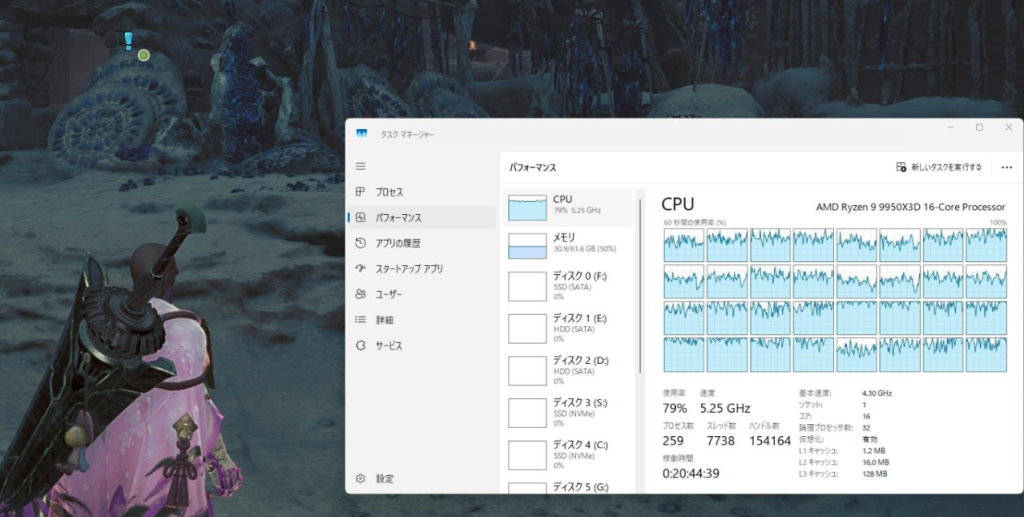The height and width of the screenshot is (517, 1024).
Task: Open the サービス gear-puzzle icon
Action: 360,345
